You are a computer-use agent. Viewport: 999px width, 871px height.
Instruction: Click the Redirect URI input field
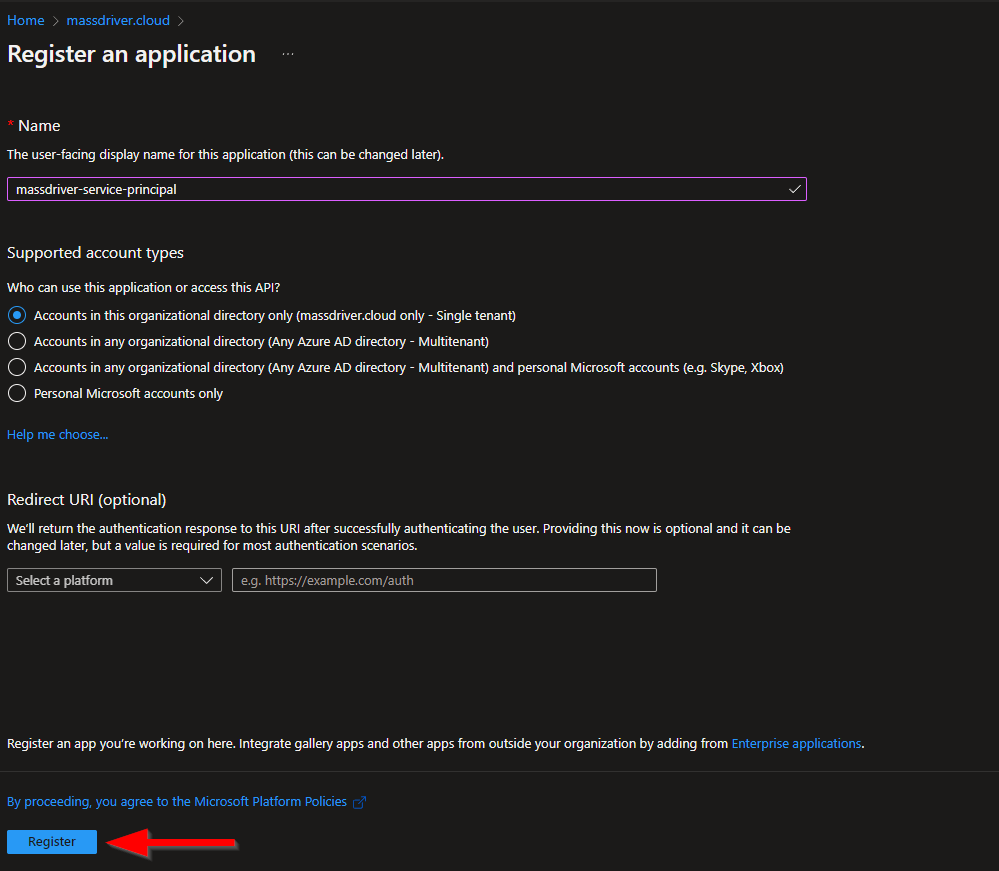tap(444, 580)
